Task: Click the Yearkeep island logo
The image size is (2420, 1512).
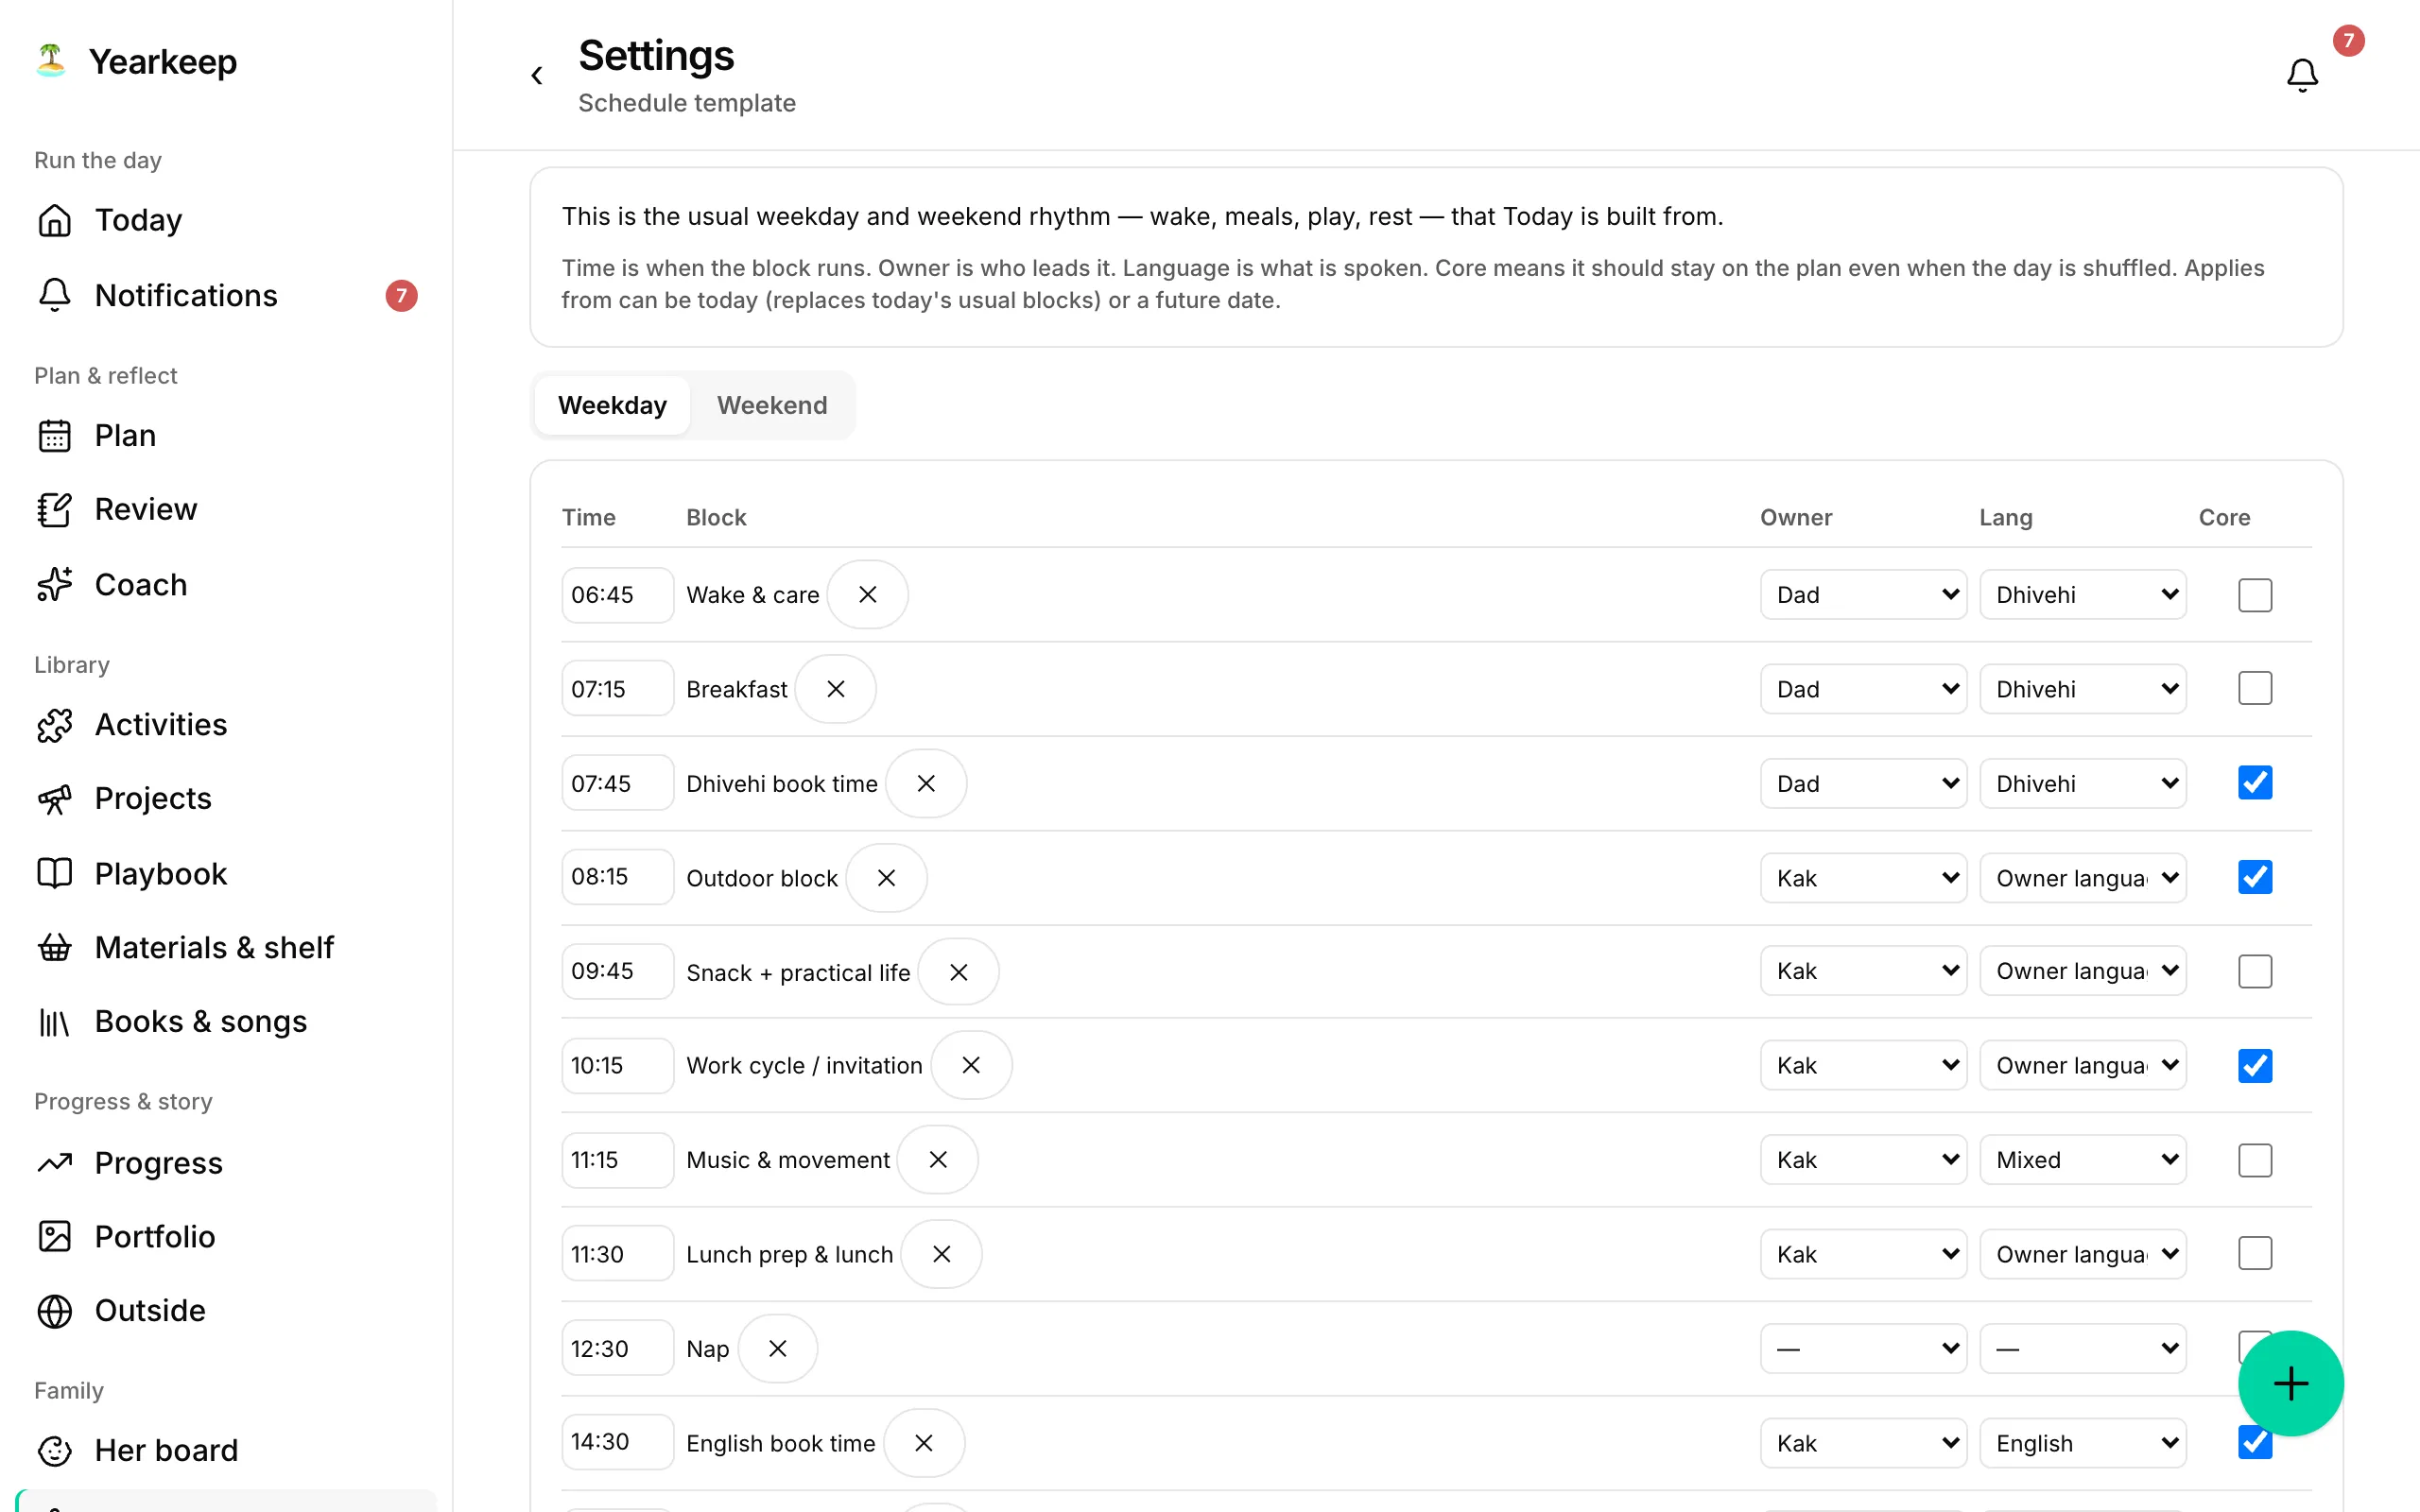Action: 51,60
